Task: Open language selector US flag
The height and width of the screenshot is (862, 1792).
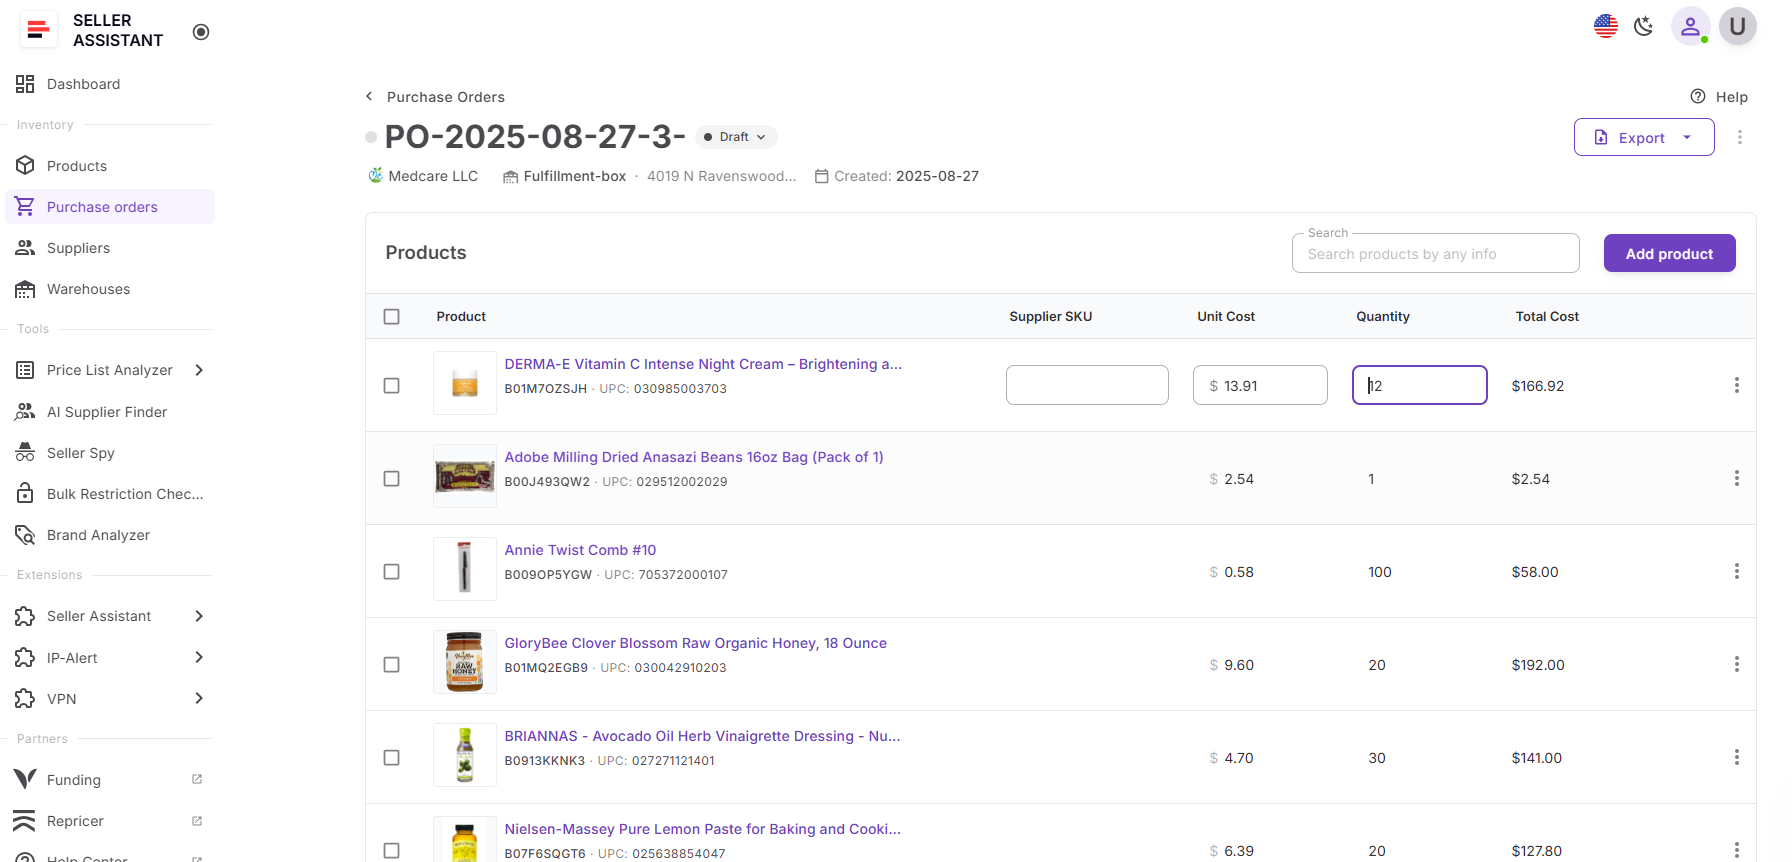Action: tap(1605, 27)
